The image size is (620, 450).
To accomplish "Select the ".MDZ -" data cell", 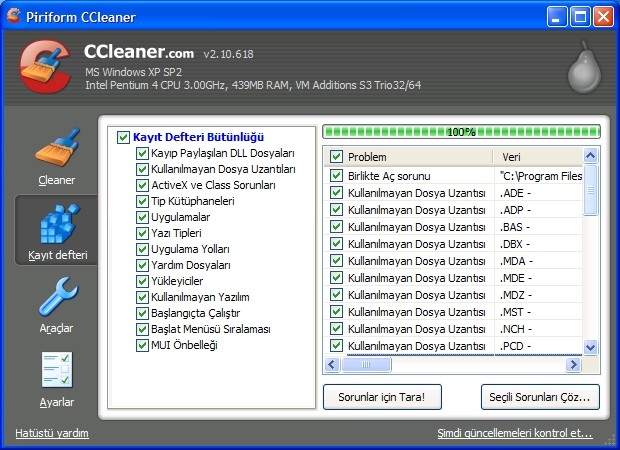I will tap(538, 295).
